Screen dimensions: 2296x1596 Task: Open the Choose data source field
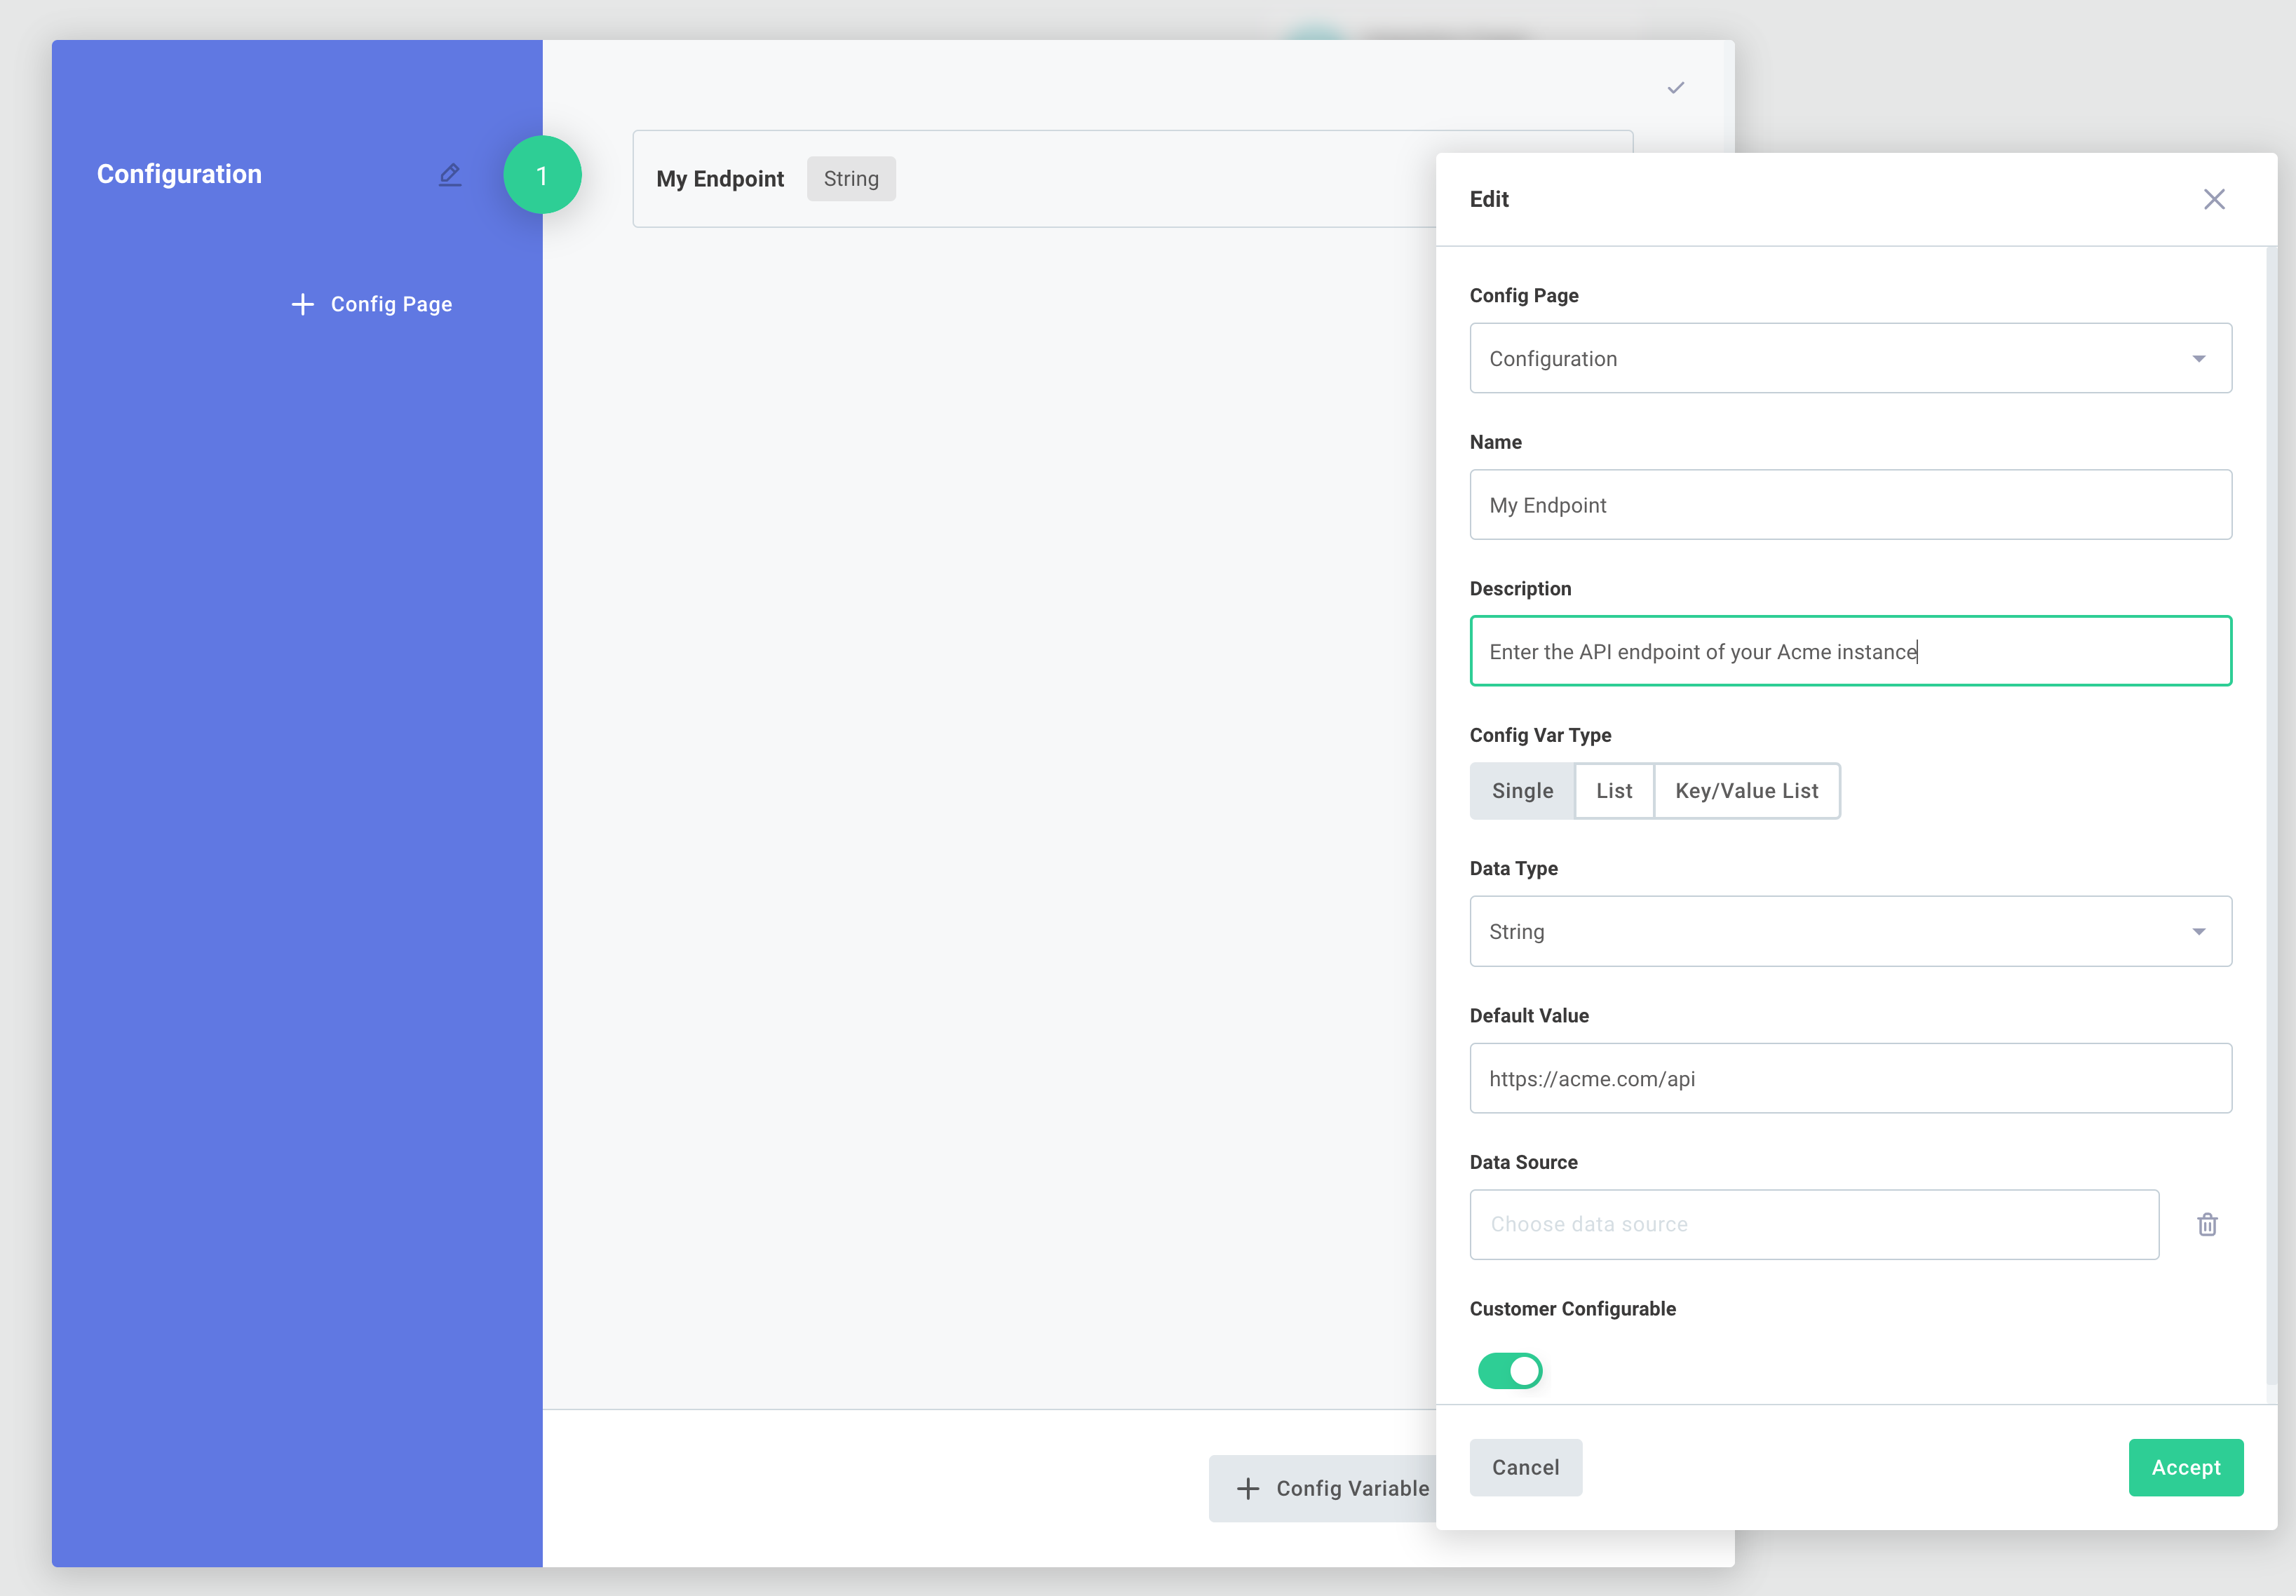tap(1814, 1224)
